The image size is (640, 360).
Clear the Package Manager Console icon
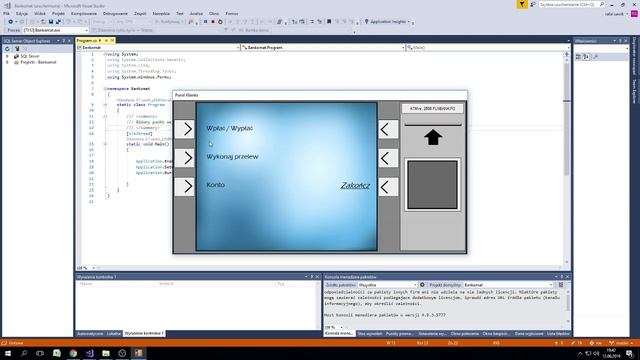tap(561, 285)
